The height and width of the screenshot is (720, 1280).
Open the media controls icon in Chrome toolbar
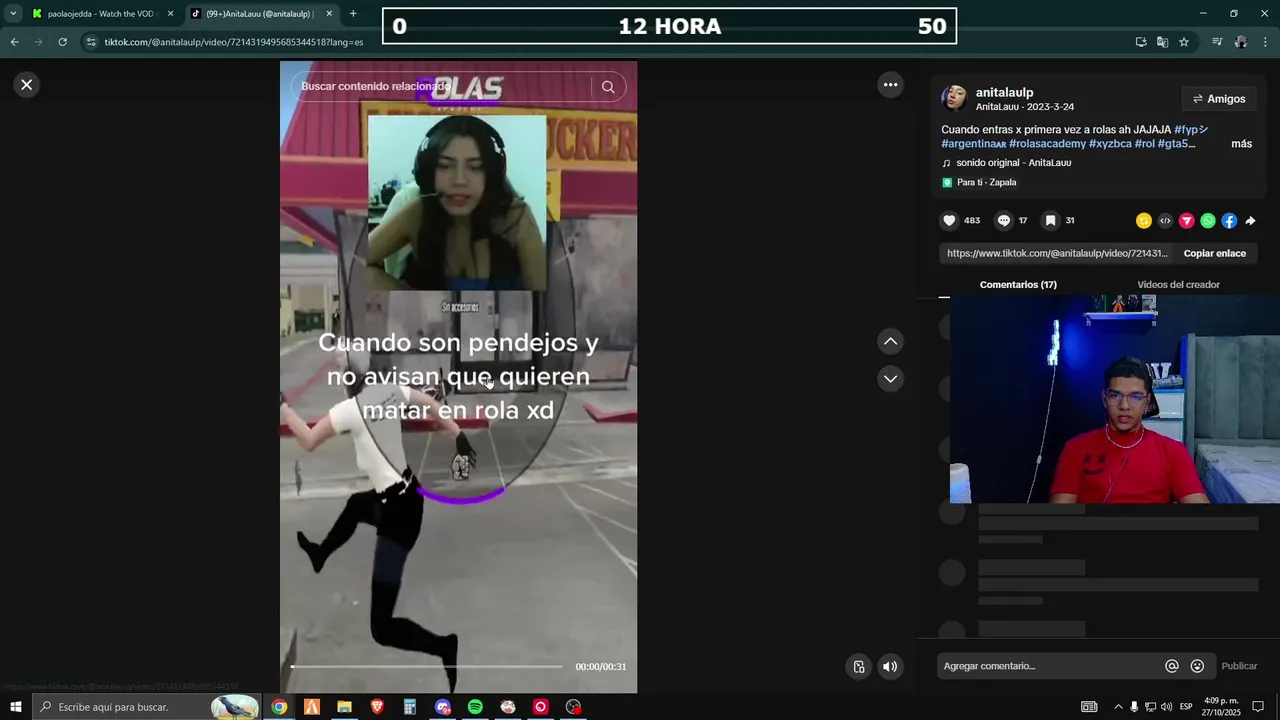point(1217,42)
